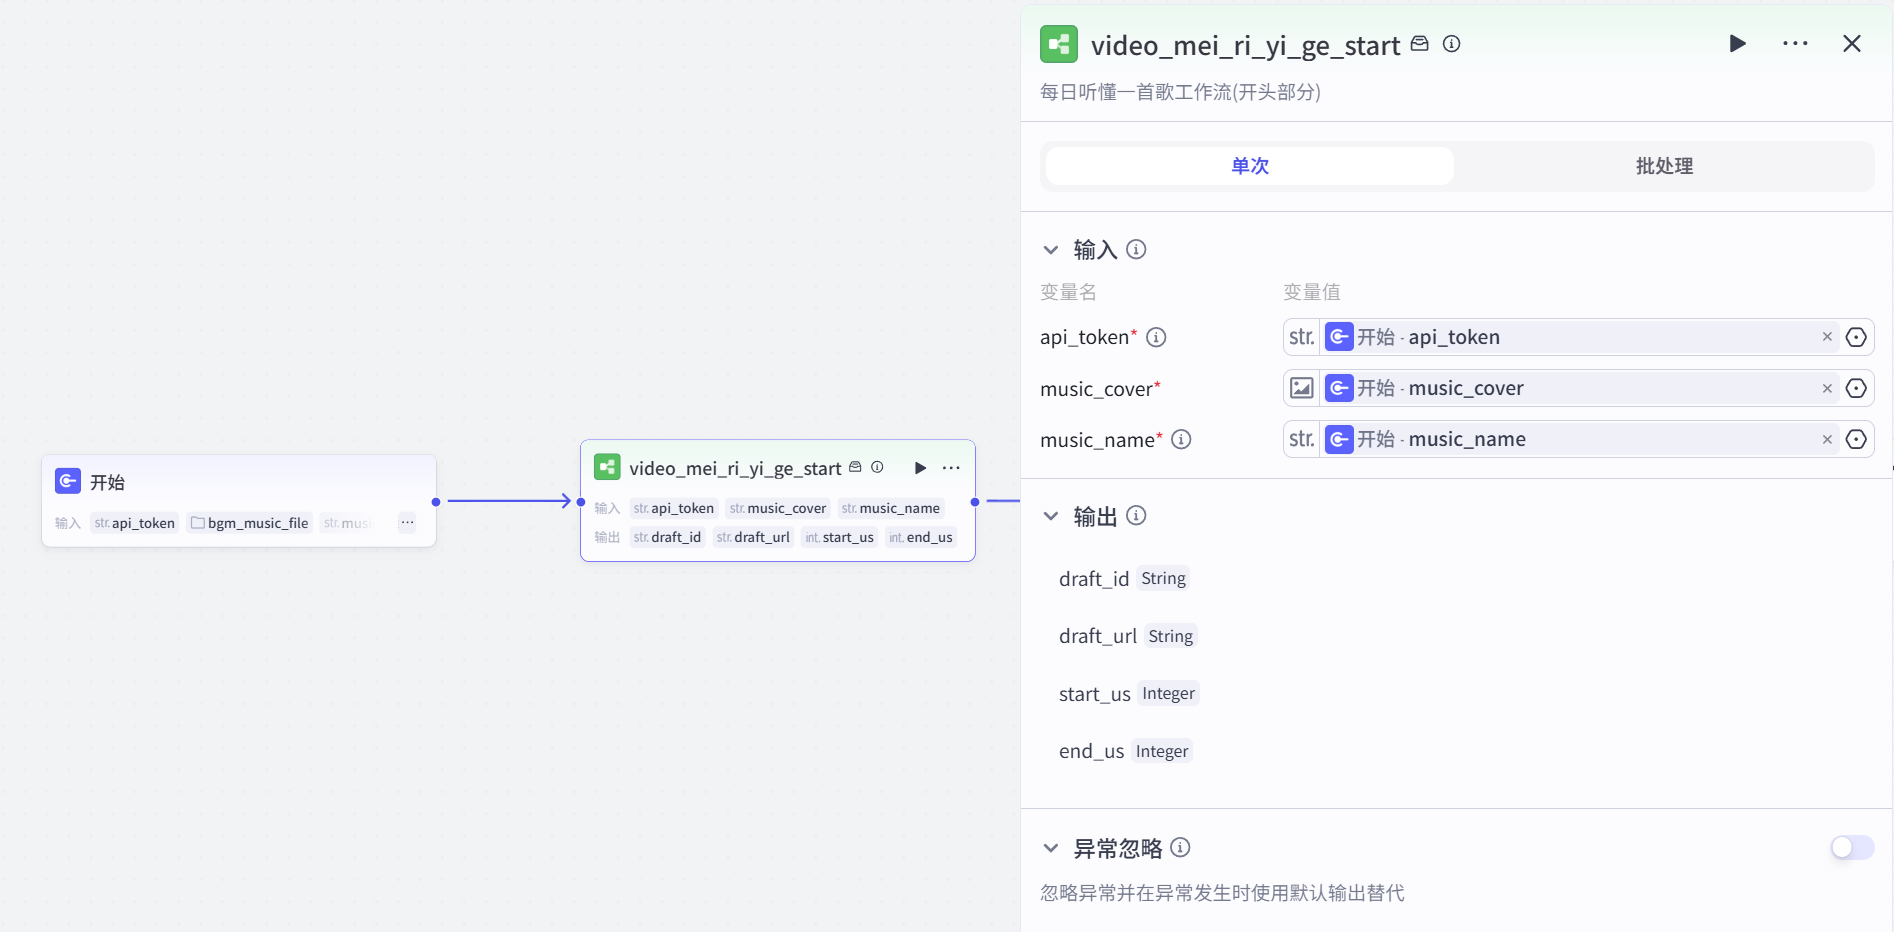Close the node settings panel
The height and width of the screenshot is (932, 1894).
pos(1852,44)
